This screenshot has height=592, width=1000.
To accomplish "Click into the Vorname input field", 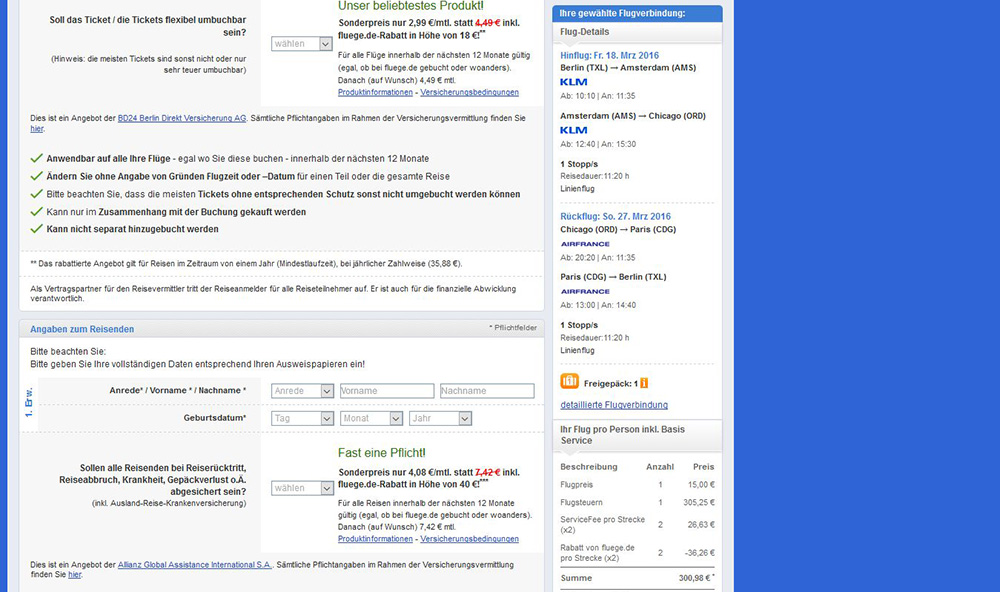I will tap(386, 391).
